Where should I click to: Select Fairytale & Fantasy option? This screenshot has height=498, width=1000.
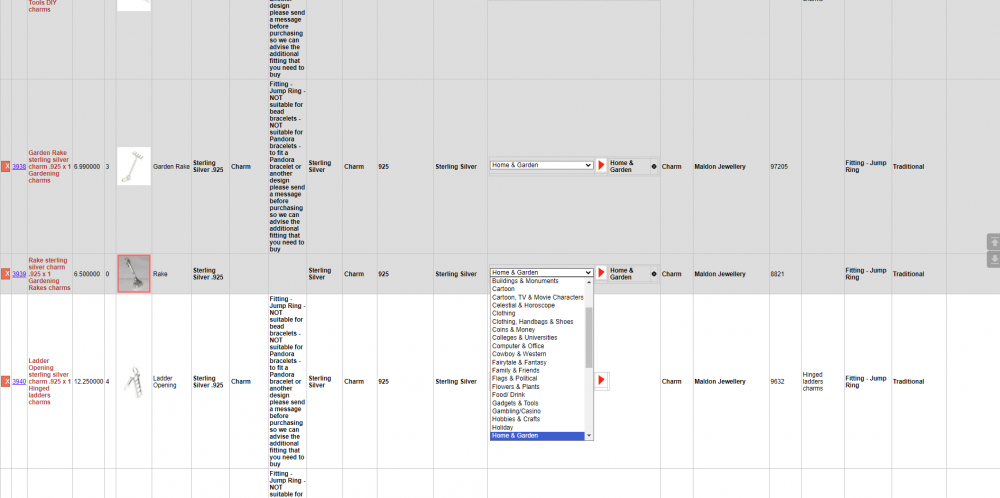[x=538, y=362]
